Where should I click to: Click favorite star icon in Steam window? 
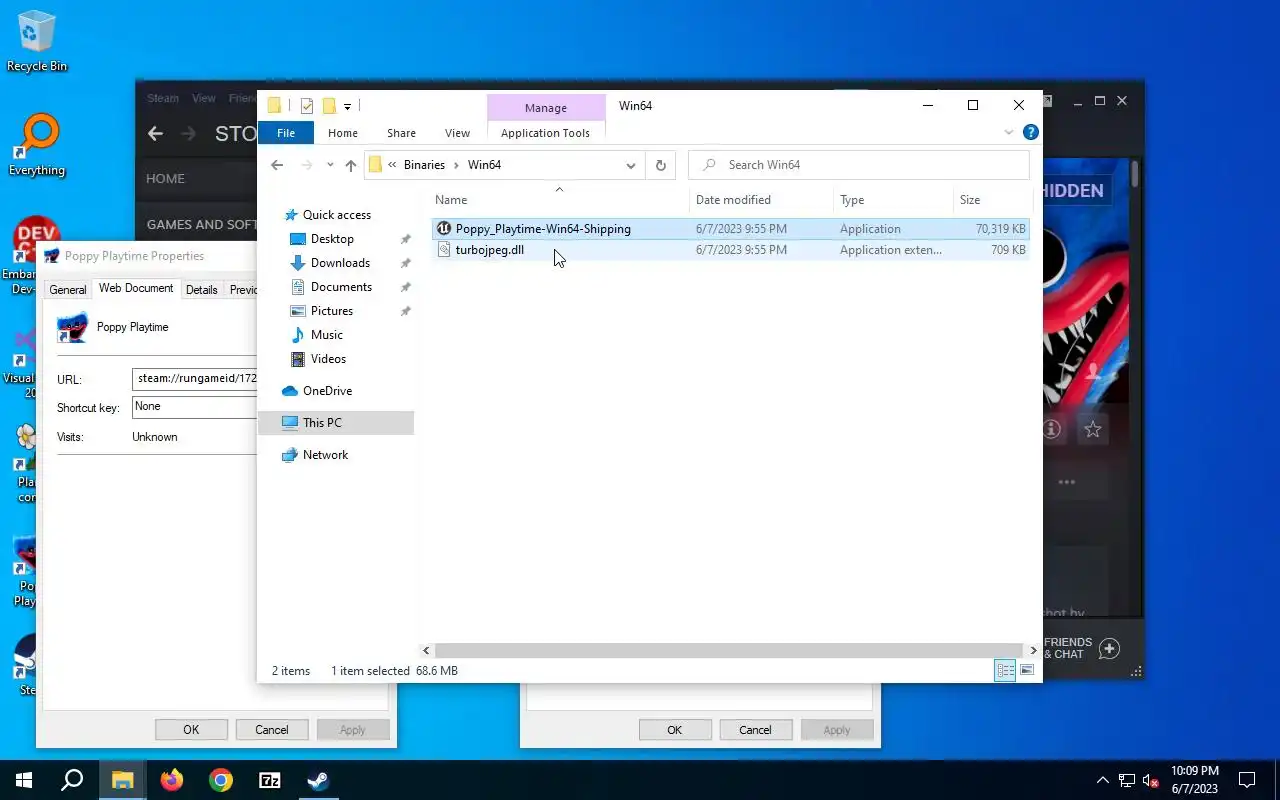[1093, 430]
